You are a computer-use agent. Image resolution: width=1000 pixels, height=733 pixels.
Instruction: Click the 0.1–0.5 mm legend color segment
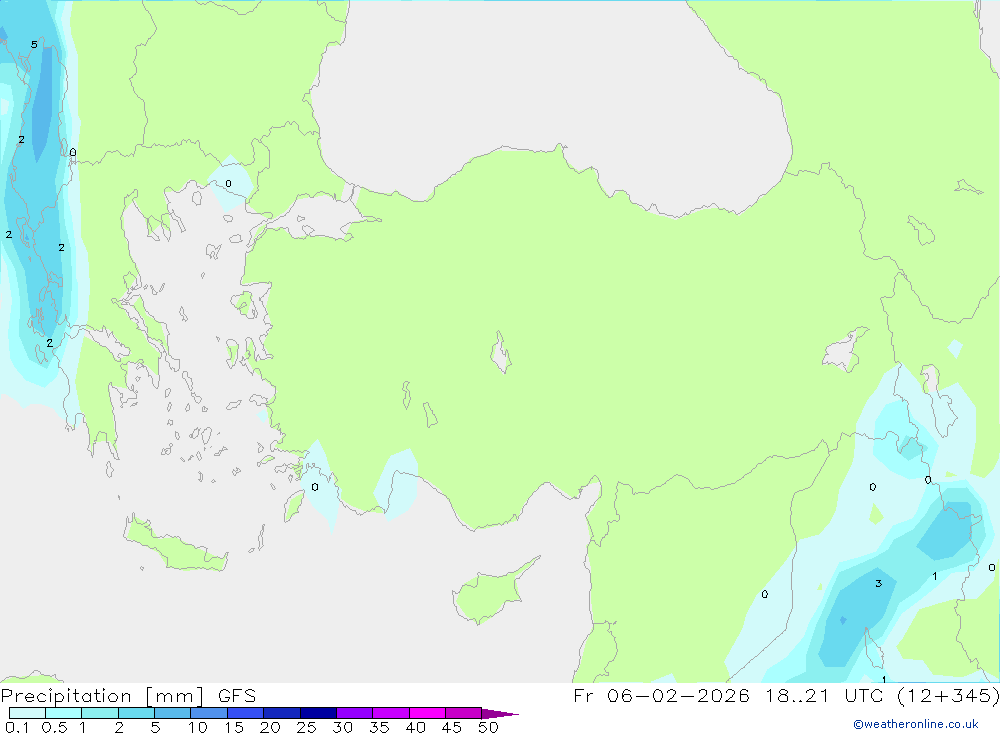[x=27, y=713]
